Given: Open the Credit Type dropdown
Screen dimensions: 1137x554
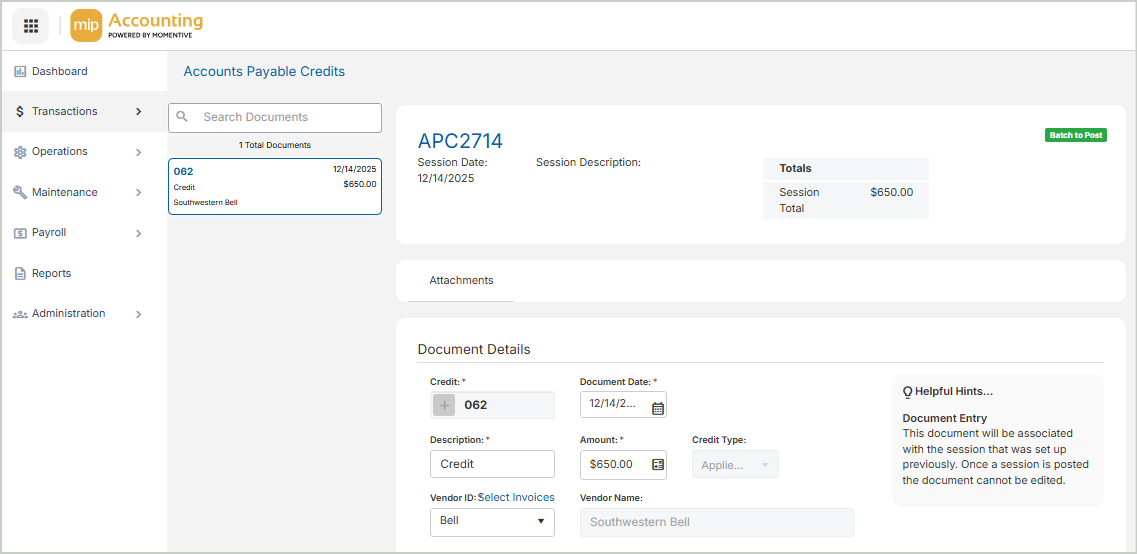Looking at the screenshot, I should 735,465.
